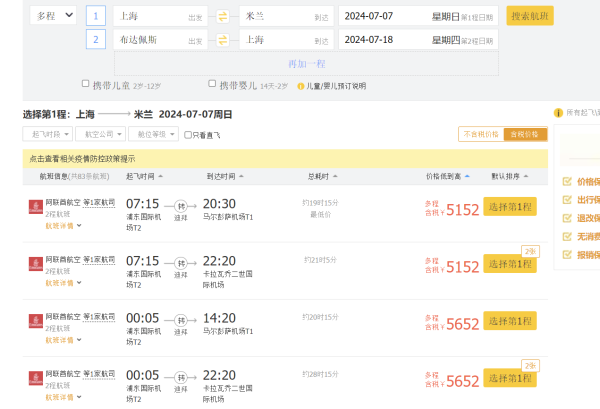The image size is (600, 409).
Task: Click 选择第1程 for the 07:15–22:20 flight
Action: coord(510,264)
